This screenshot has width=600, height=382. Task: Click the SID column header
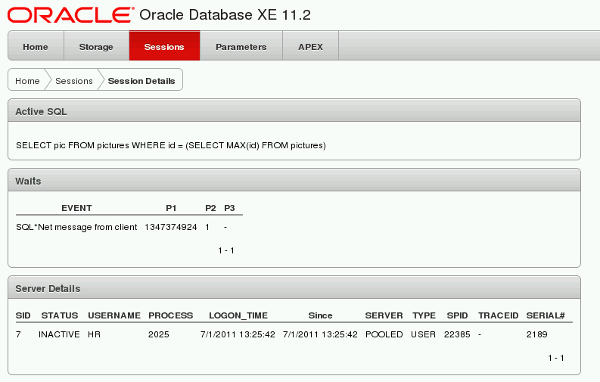coord(23,315)
